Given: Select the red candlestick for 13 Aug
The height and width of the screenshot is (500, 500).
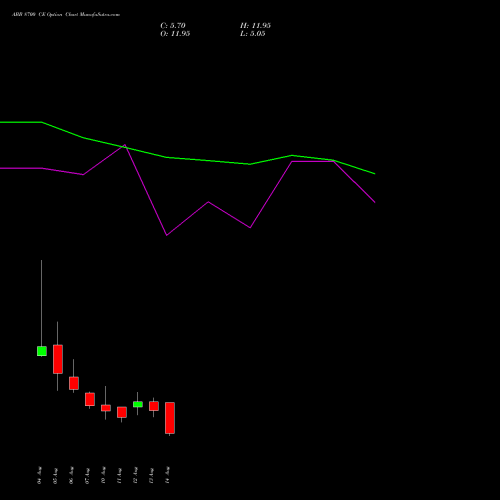Looking at the screenshot, I should point(154,406).
